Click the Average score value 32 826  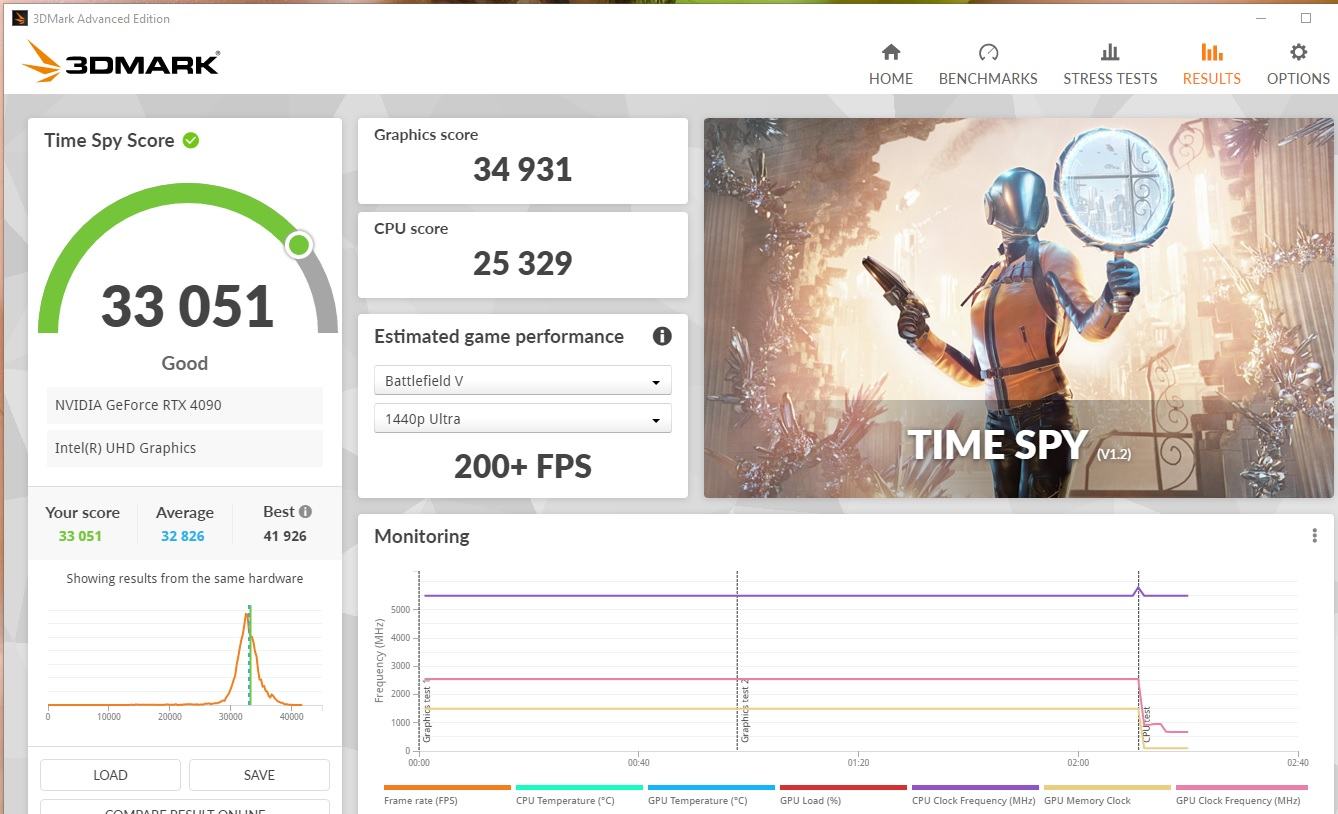[183, 536]
